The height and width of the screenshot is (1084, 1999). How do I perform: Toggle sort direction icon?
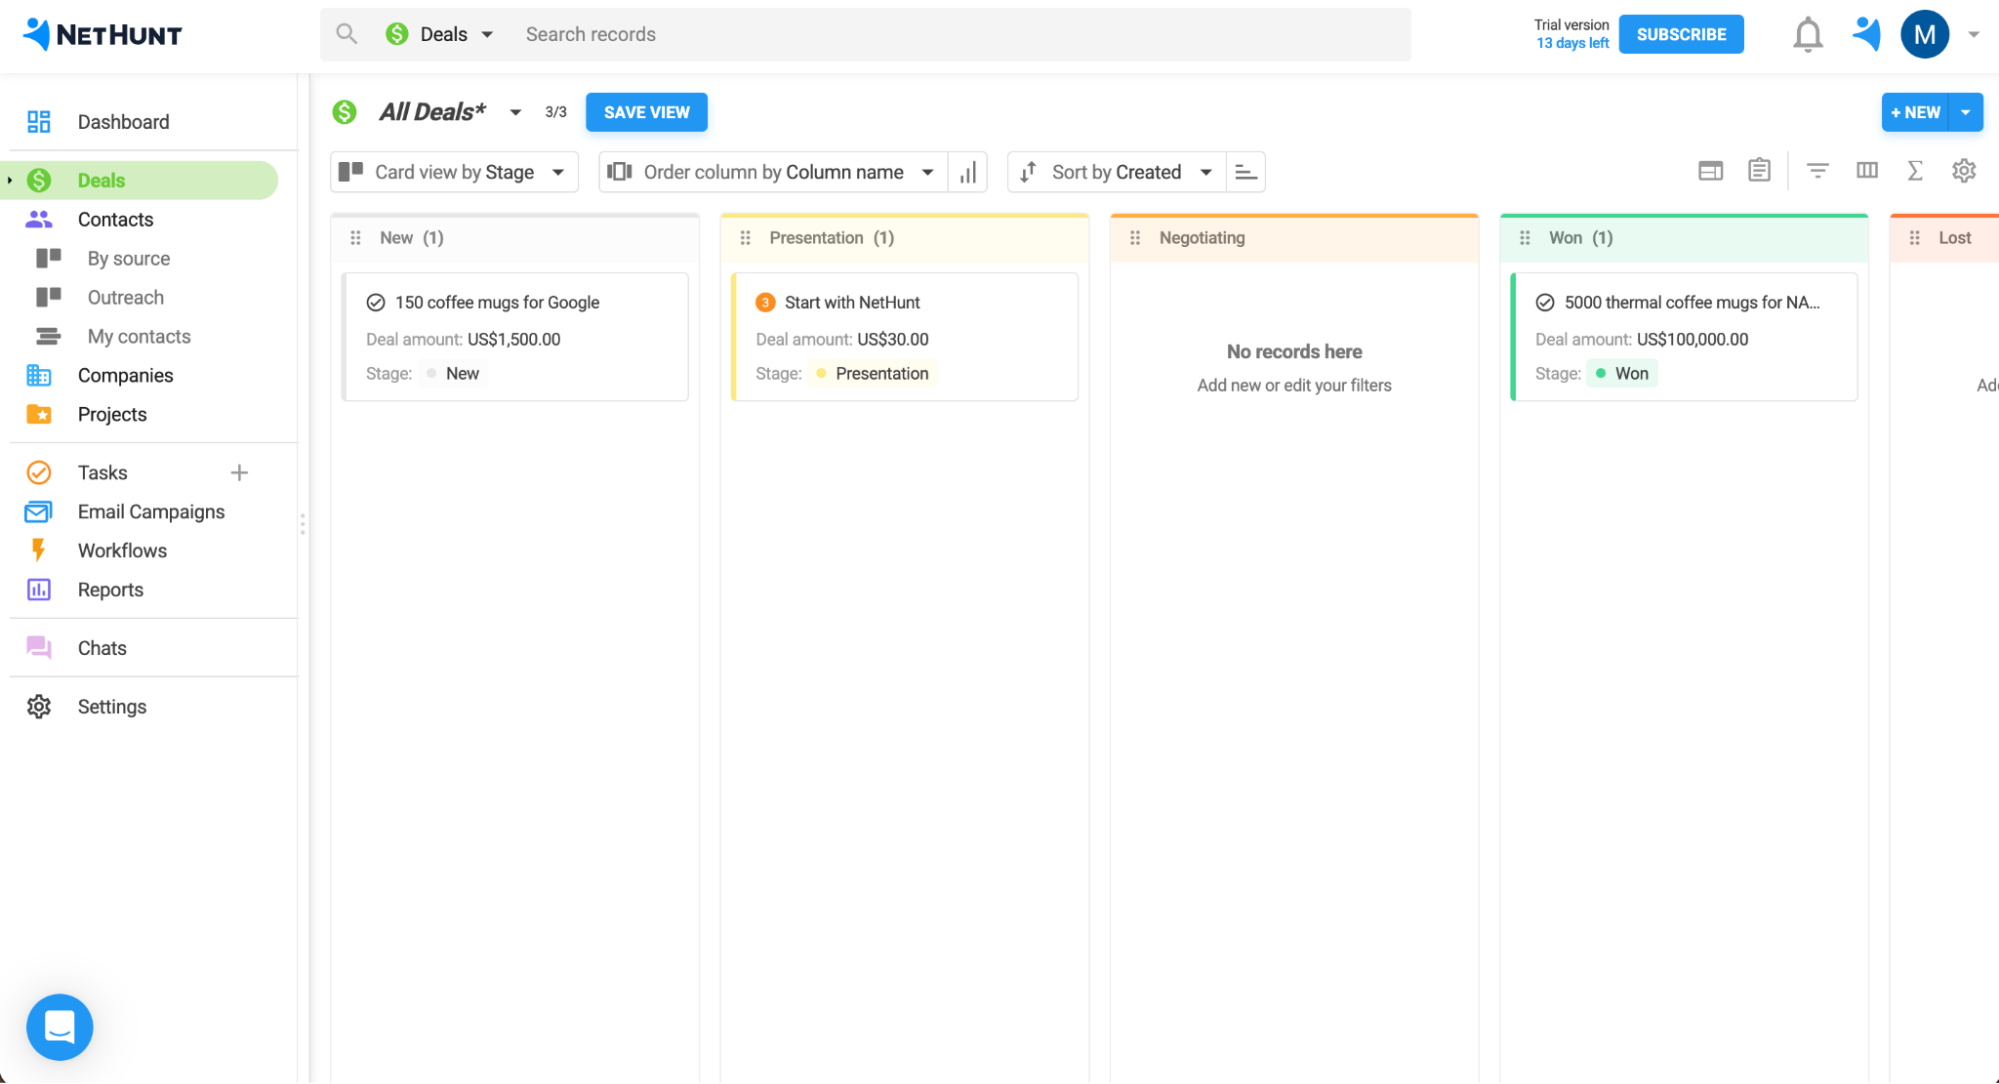[x=1246, y=172]
